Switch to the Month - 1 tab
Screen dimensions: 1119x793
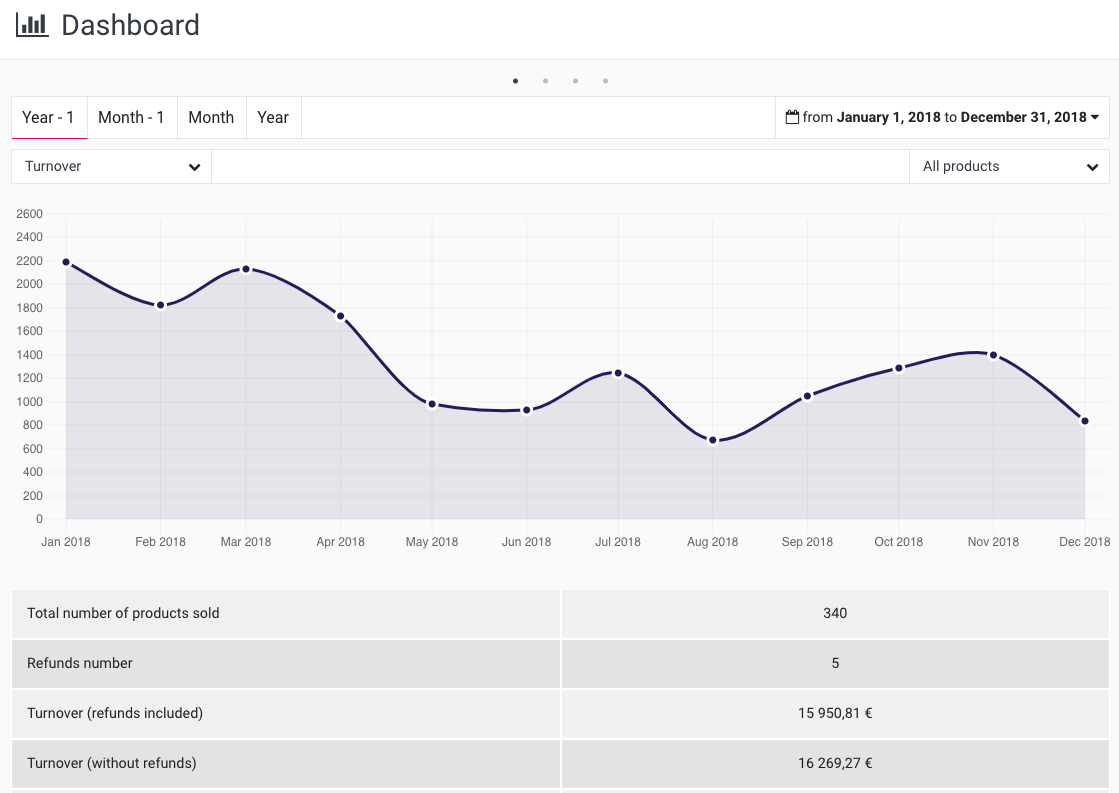coord(131,117)
